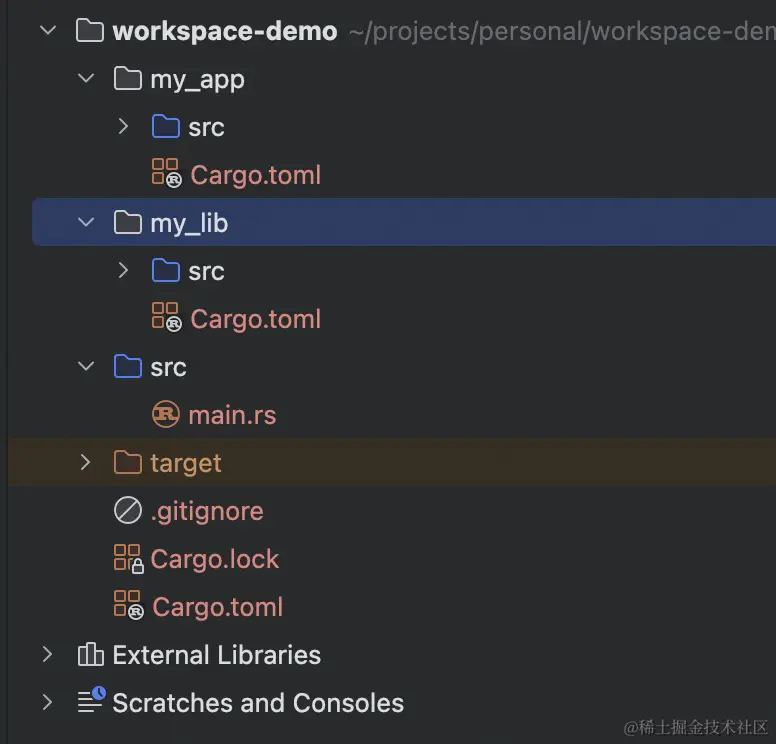Click the root-level Cargo.toml file icon
776x744 pixels.
coord(128,606)
